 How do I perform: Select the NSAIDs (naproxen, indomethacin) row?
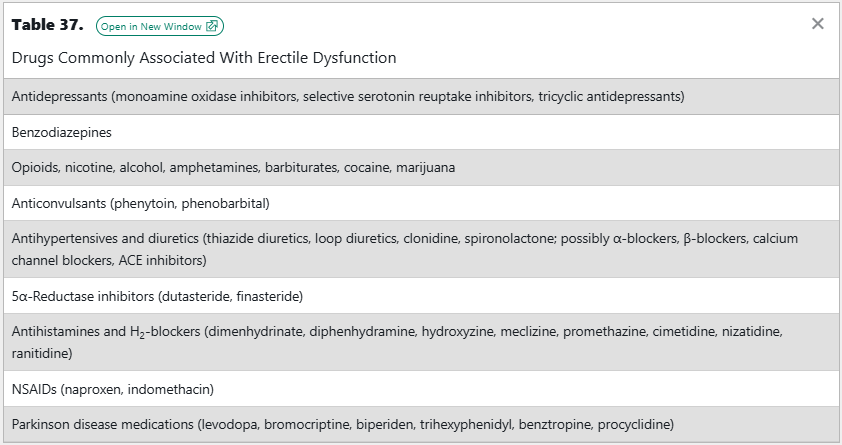click(113, 389)
